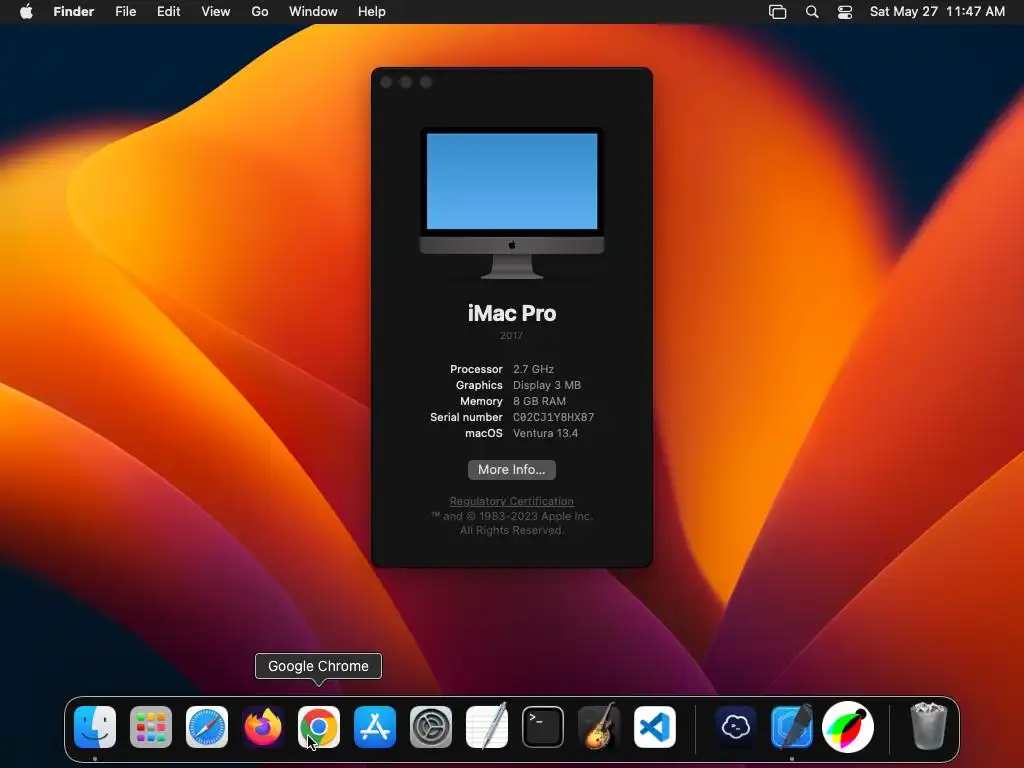1024x768 pixels.
Task: Click the iMac Pro title text
Action: 512,313
